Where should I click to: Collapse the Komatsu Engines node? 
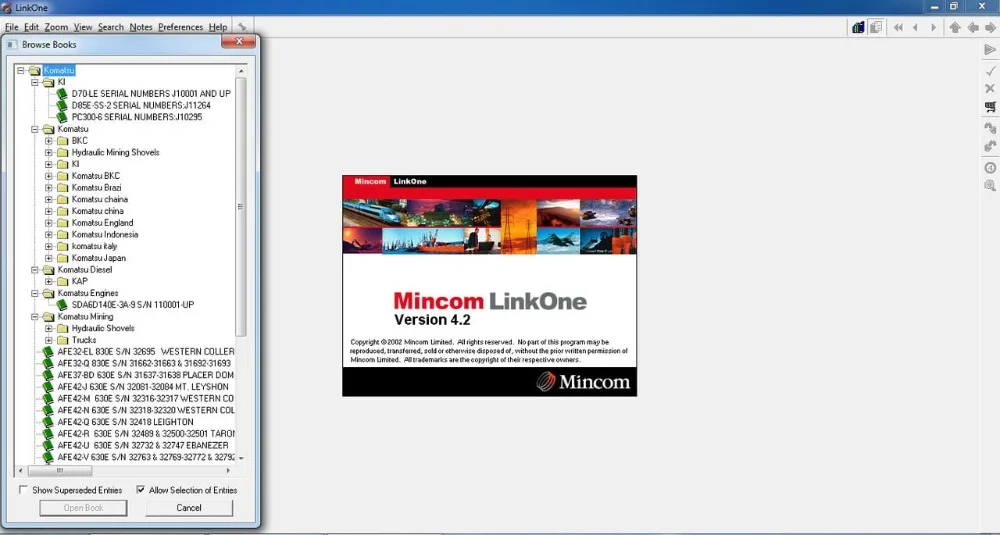(x=35, y=293)
